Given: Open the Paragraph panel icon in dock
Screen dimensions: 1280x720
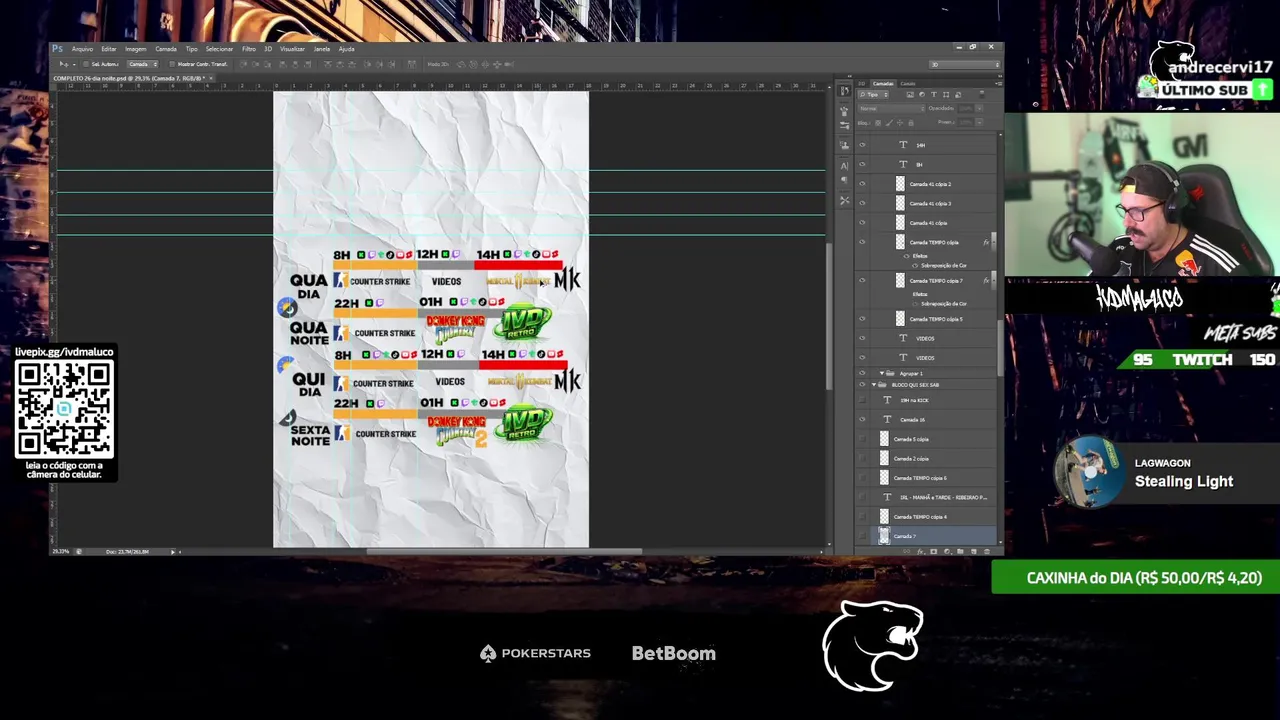Looking at the screenshot, I should (x=845, y=179).
